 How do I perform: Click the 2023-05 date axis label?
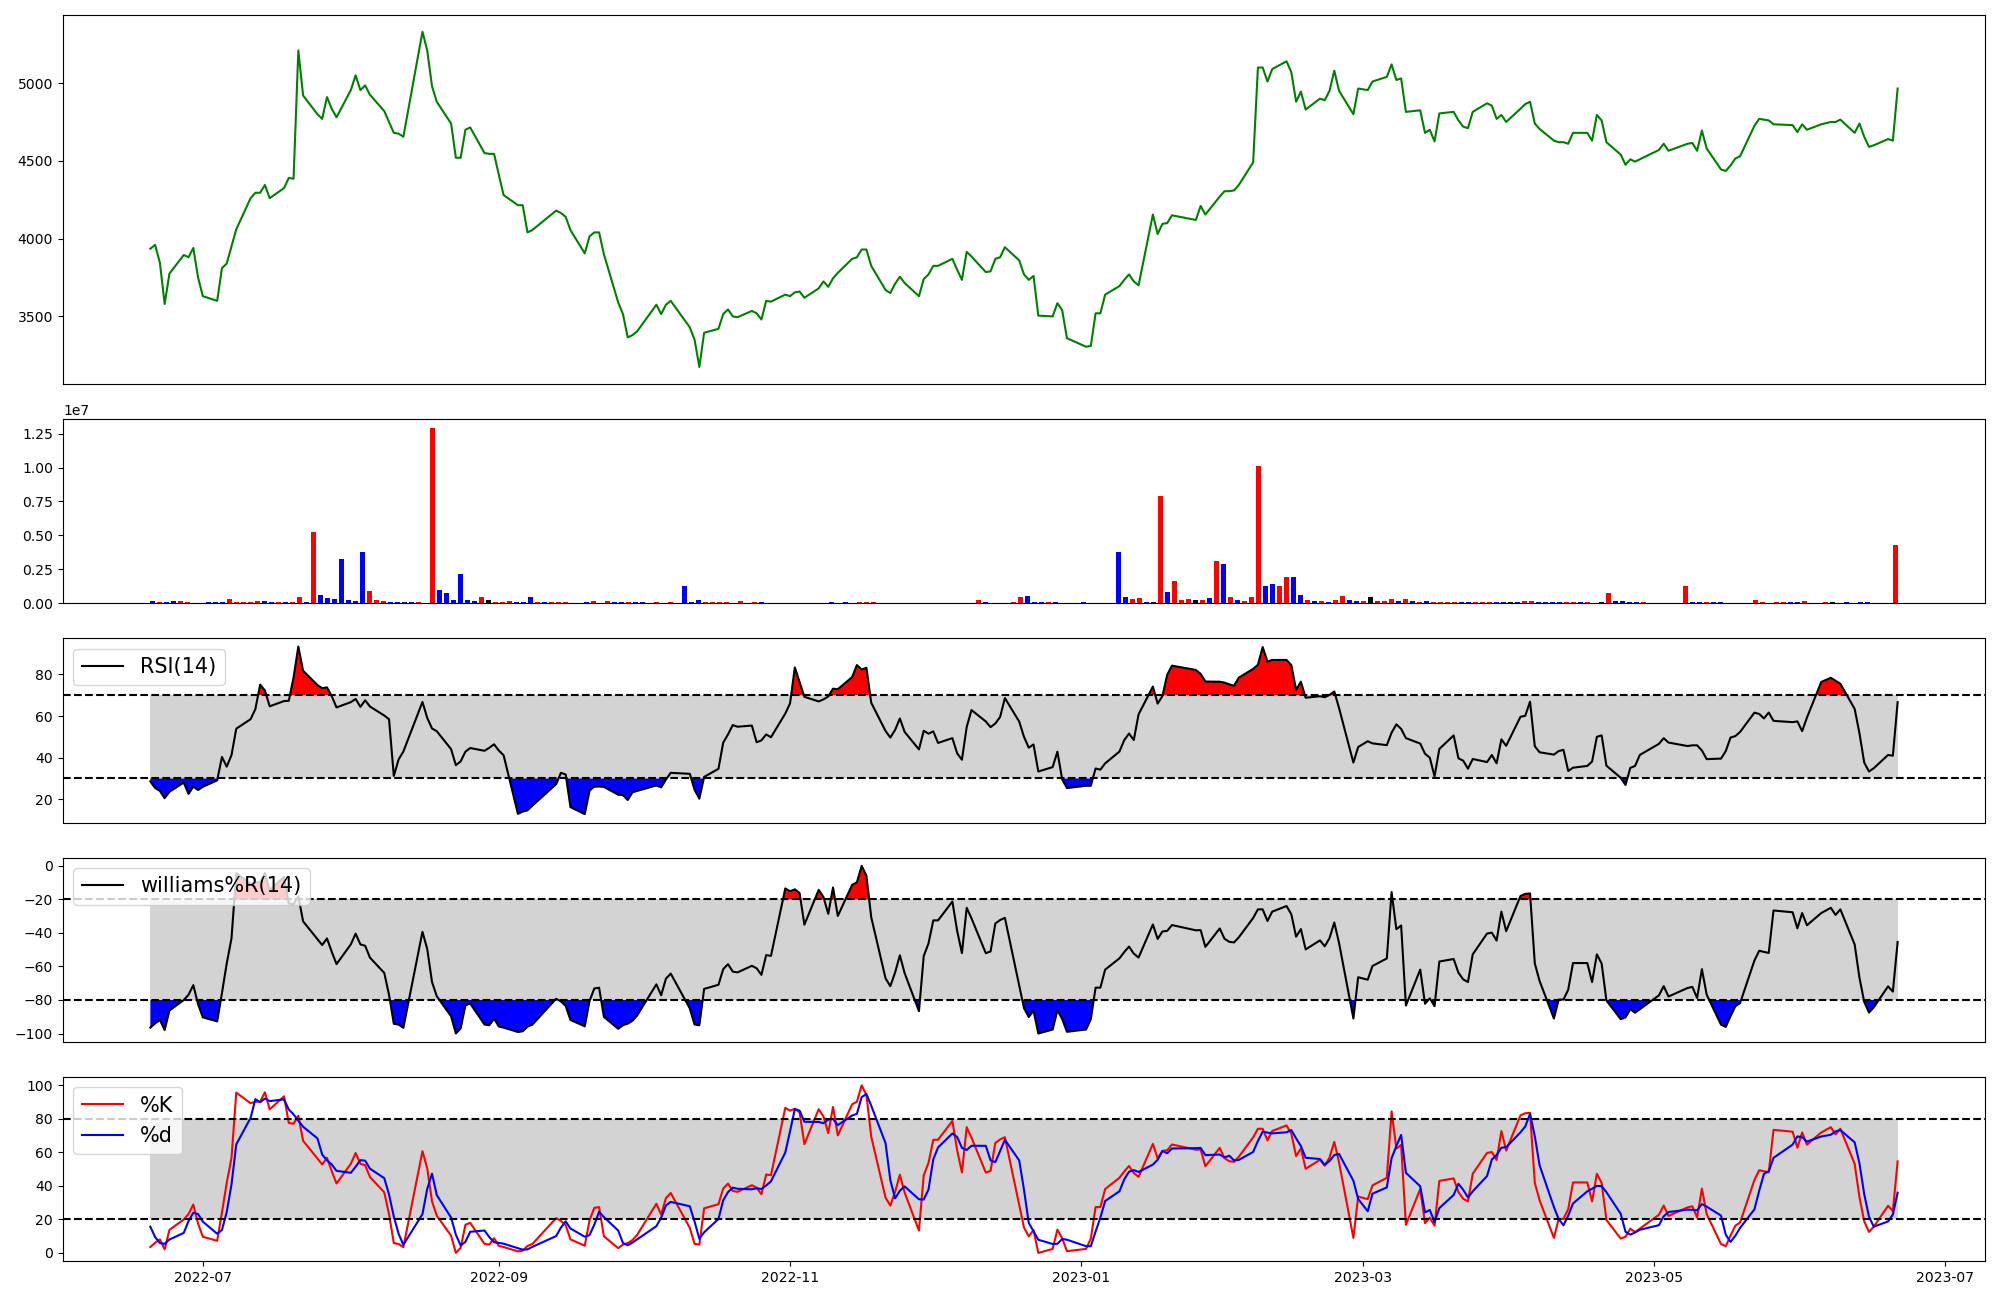click(1654, 1277)
